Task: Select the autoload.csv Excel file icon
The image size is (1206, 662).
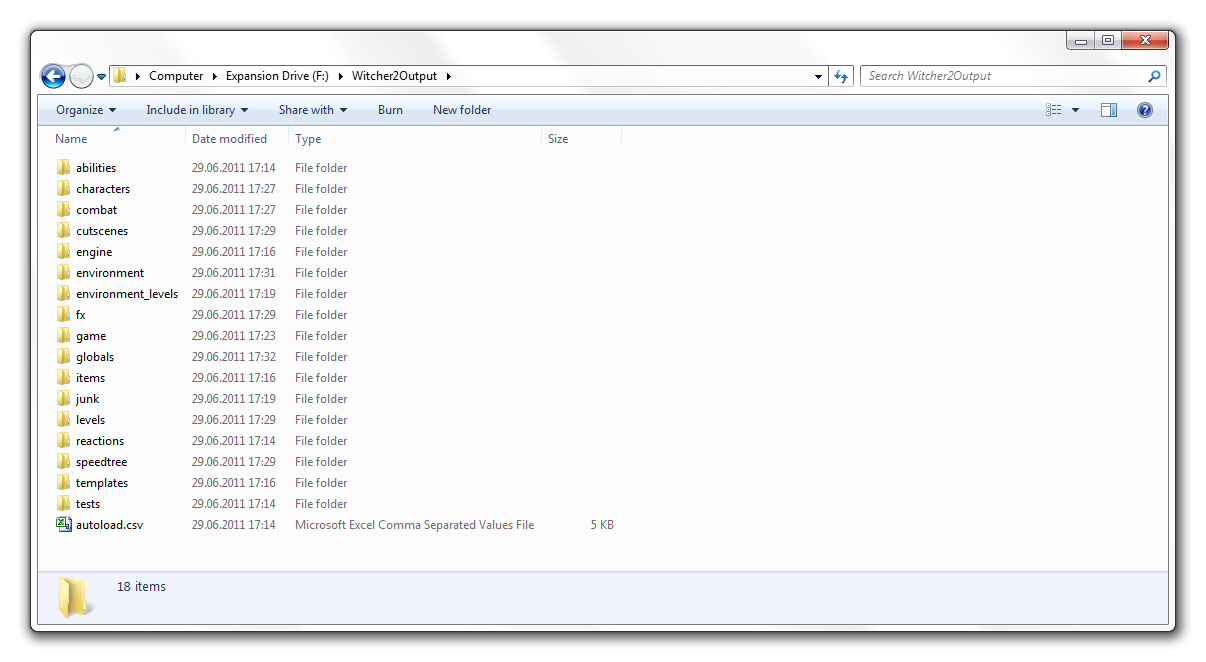Action: pyautogui.click(x=64, y=524)
